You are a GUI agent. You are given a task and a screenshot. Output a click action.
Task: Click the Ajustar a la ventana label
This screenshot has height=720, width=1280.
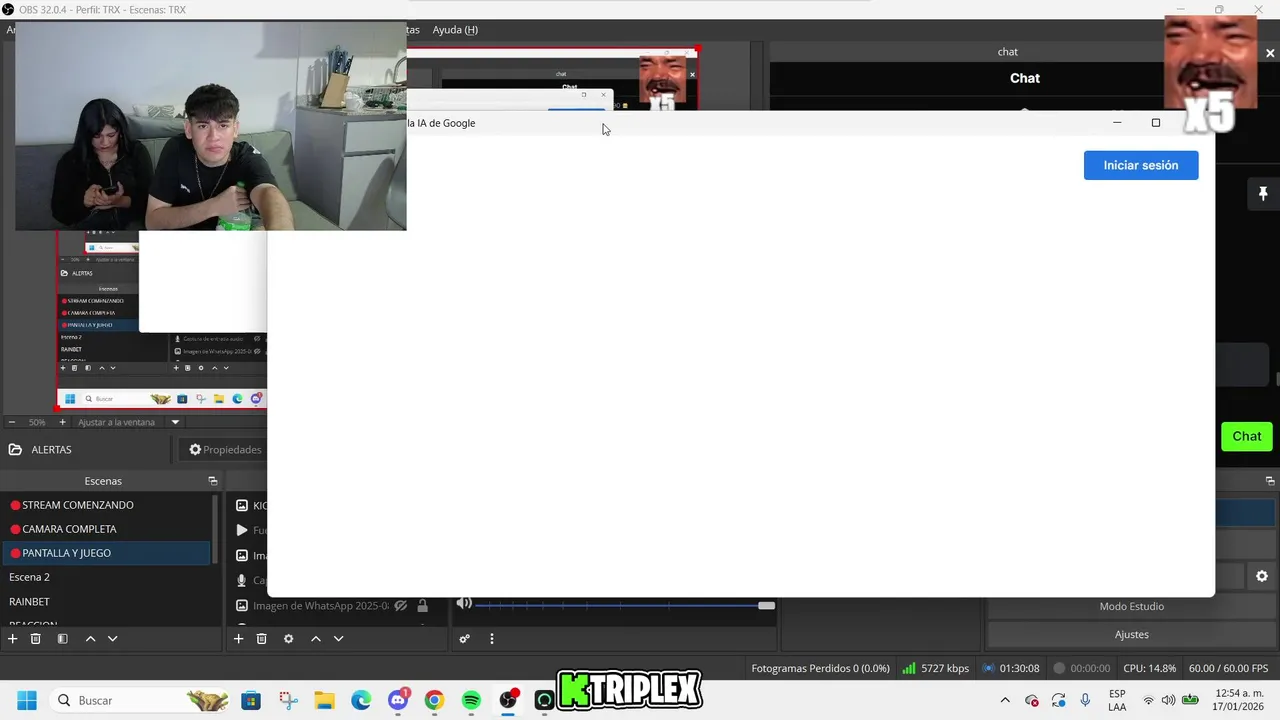(x=117, y=422)
